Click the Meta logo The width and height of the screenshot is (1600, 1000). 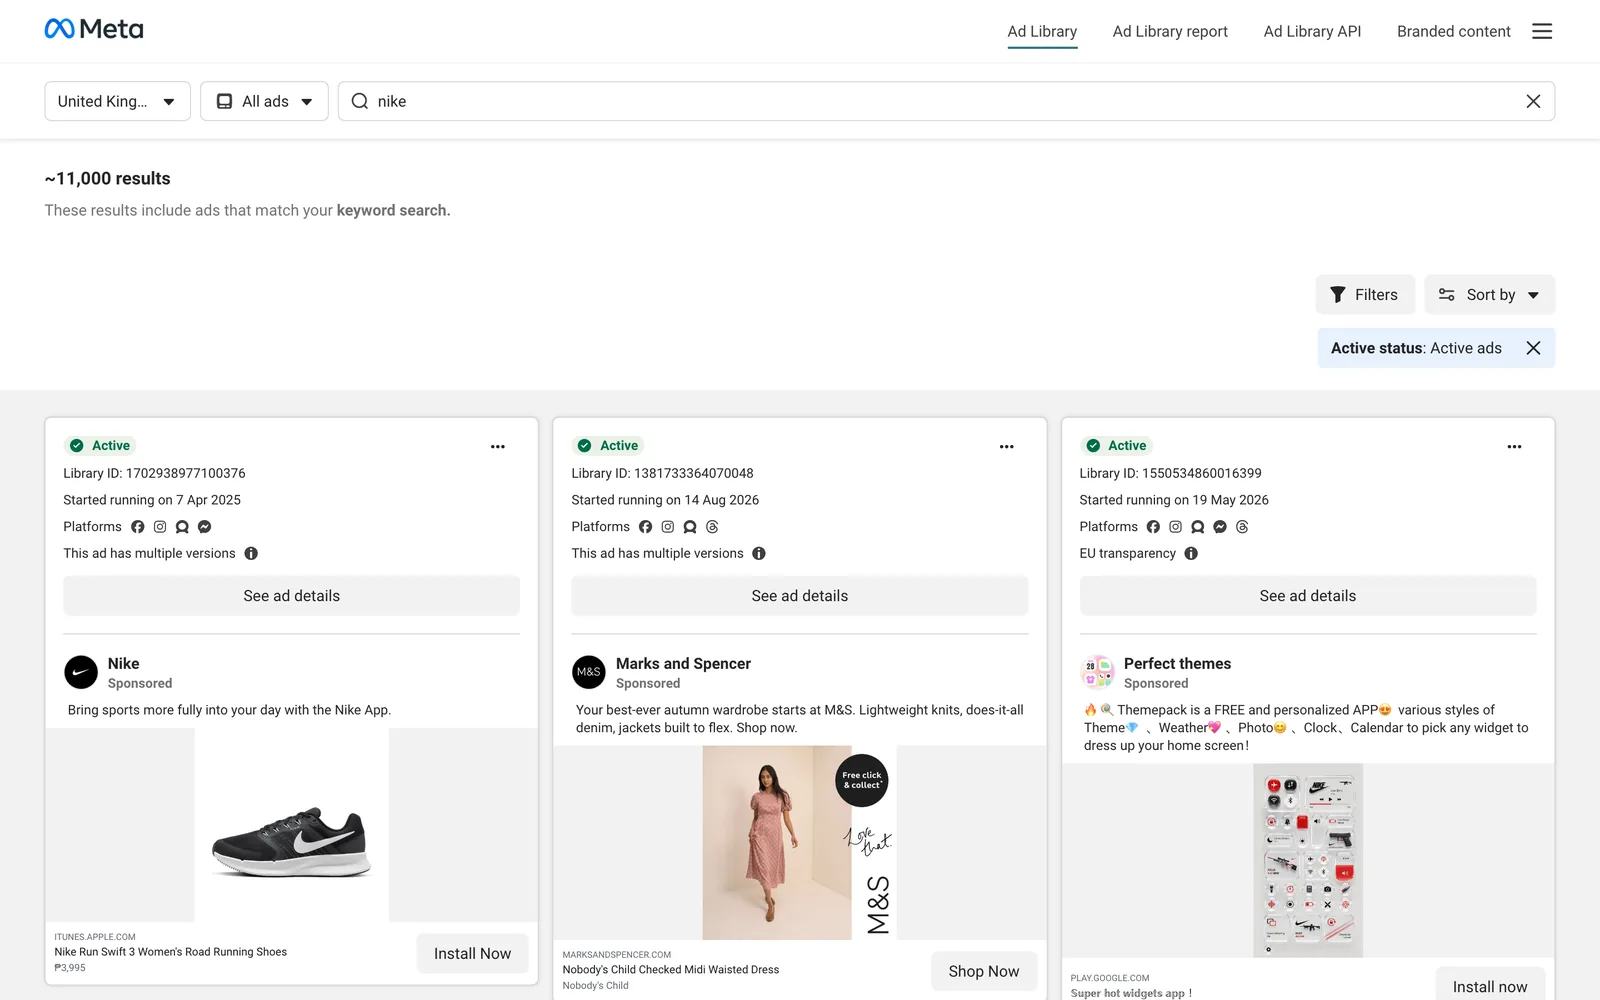coord(94,29)
